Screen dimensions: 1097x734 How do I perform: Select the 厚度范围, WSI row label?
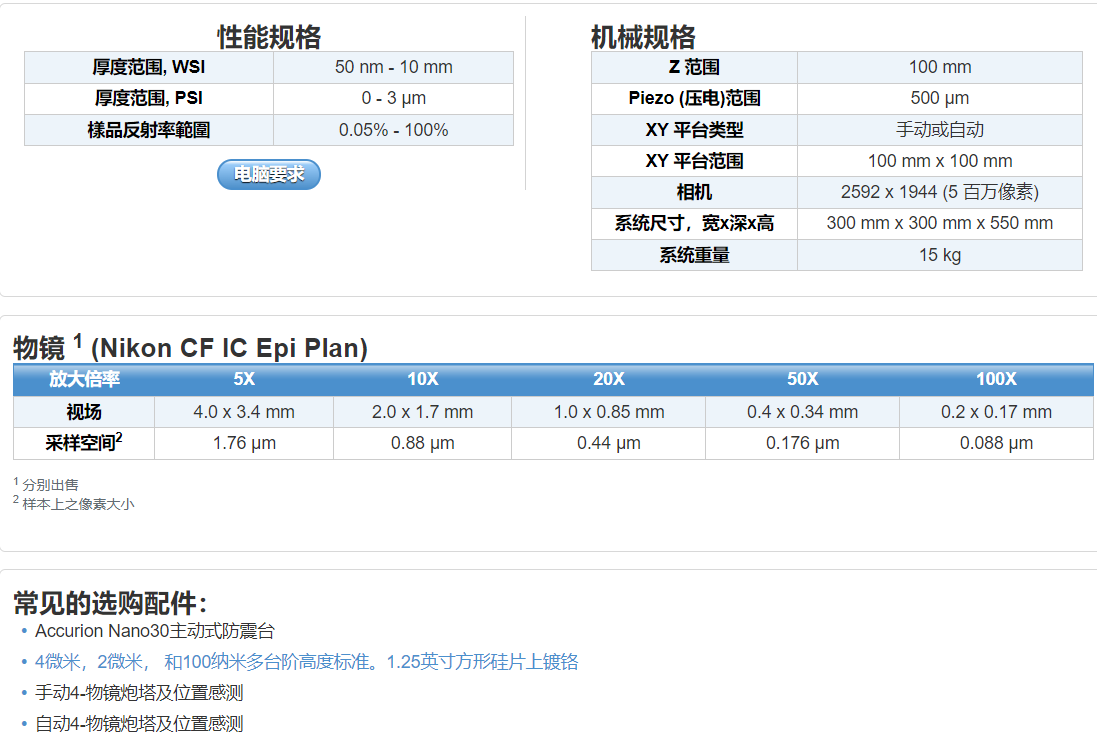149,67
